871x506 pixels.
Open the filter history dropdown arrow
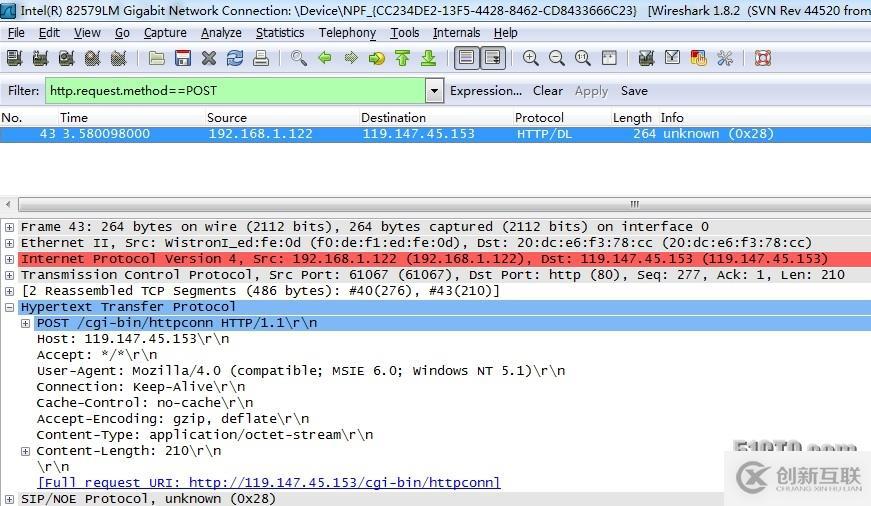[435, 91]
